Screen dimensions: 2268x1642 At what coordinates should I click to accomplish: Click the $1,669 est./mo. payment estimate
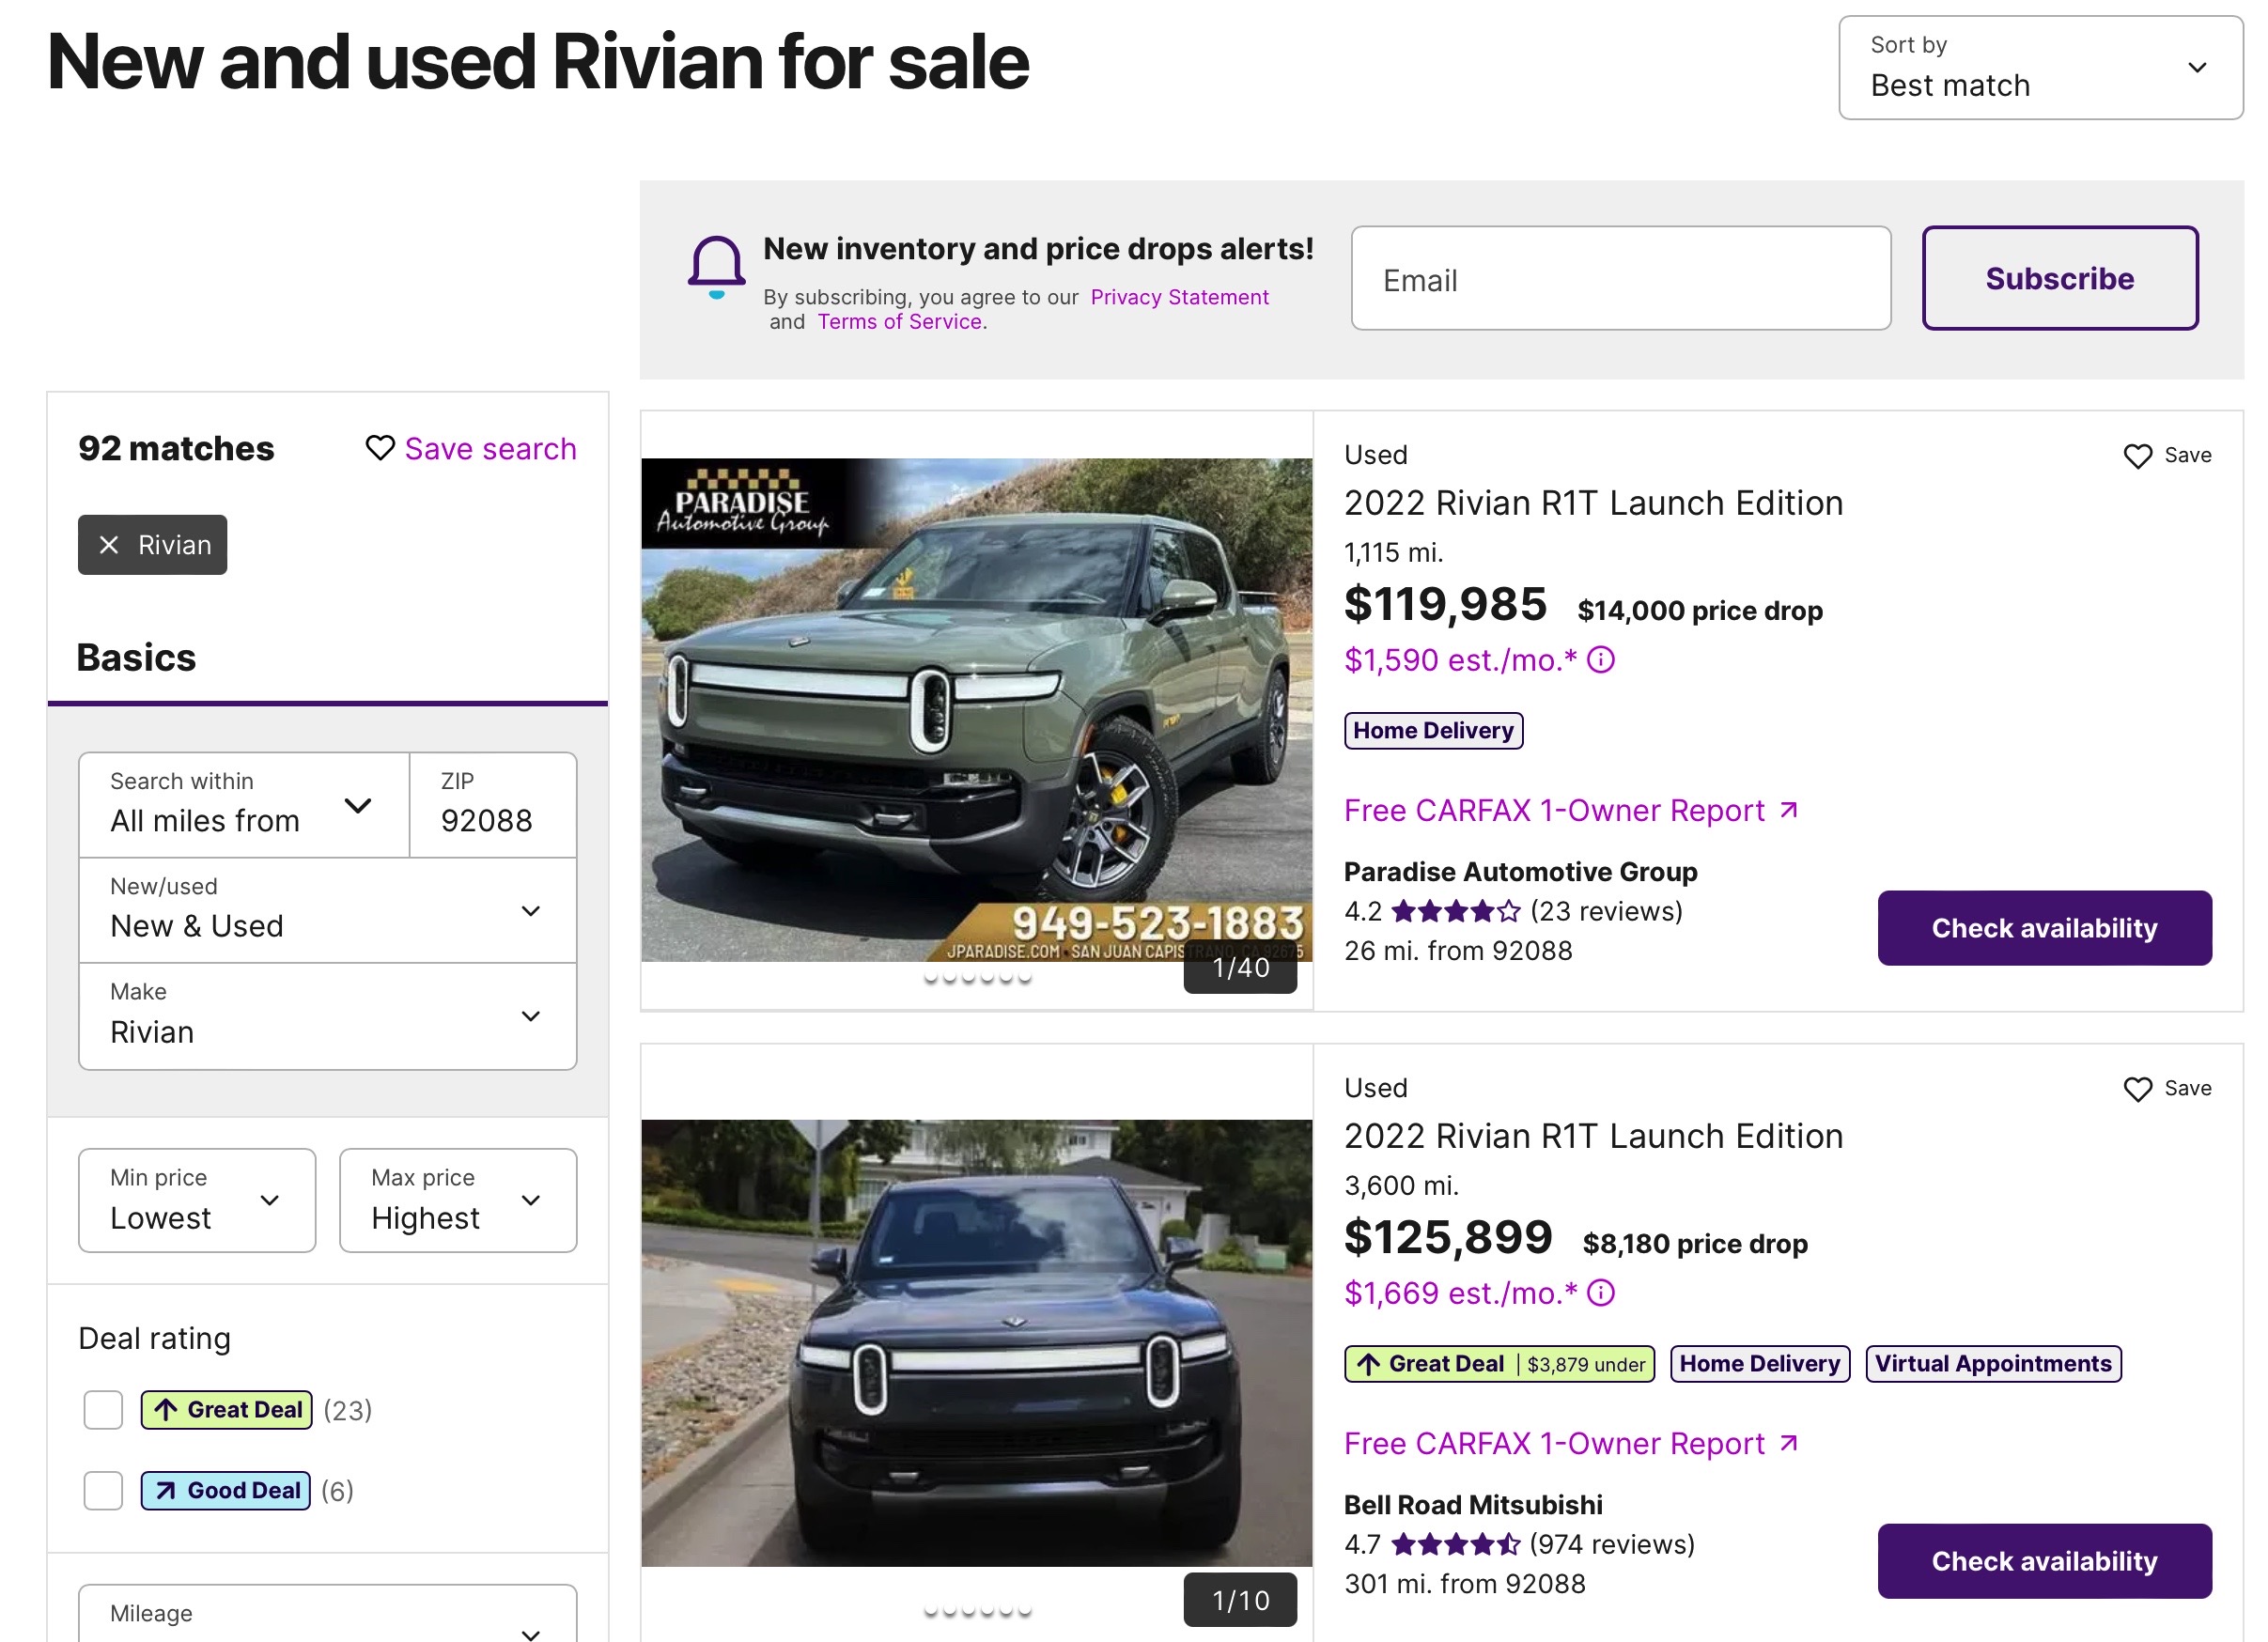coord(1460,1293)
